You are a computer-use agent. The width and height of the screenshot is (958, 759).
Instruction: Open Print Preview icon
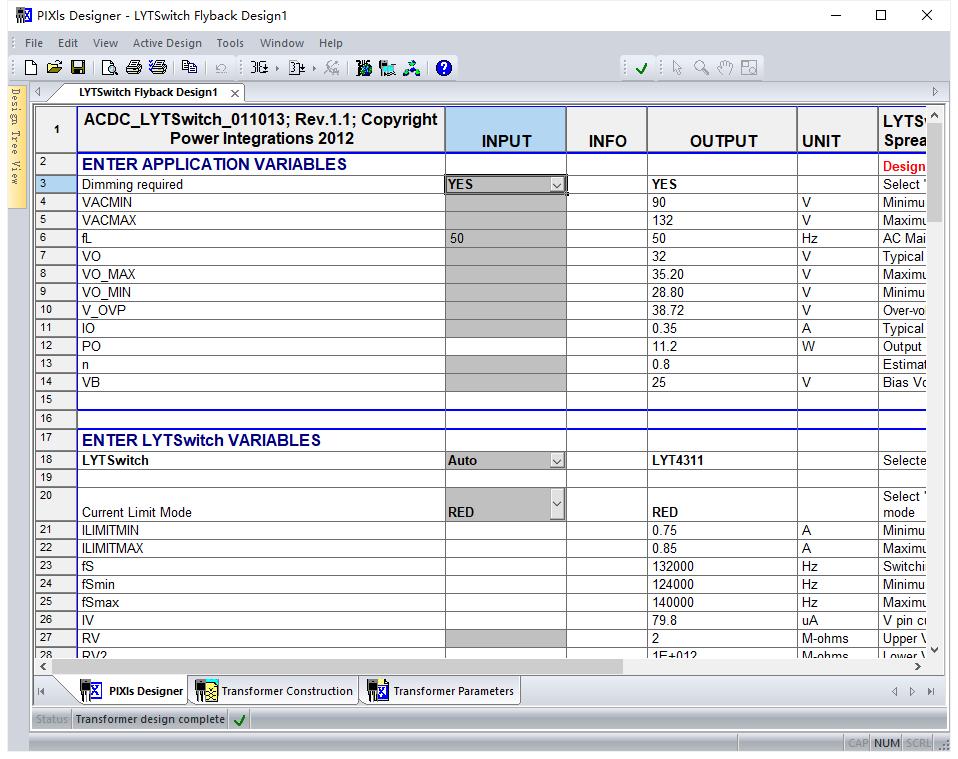tap(109, 68)
